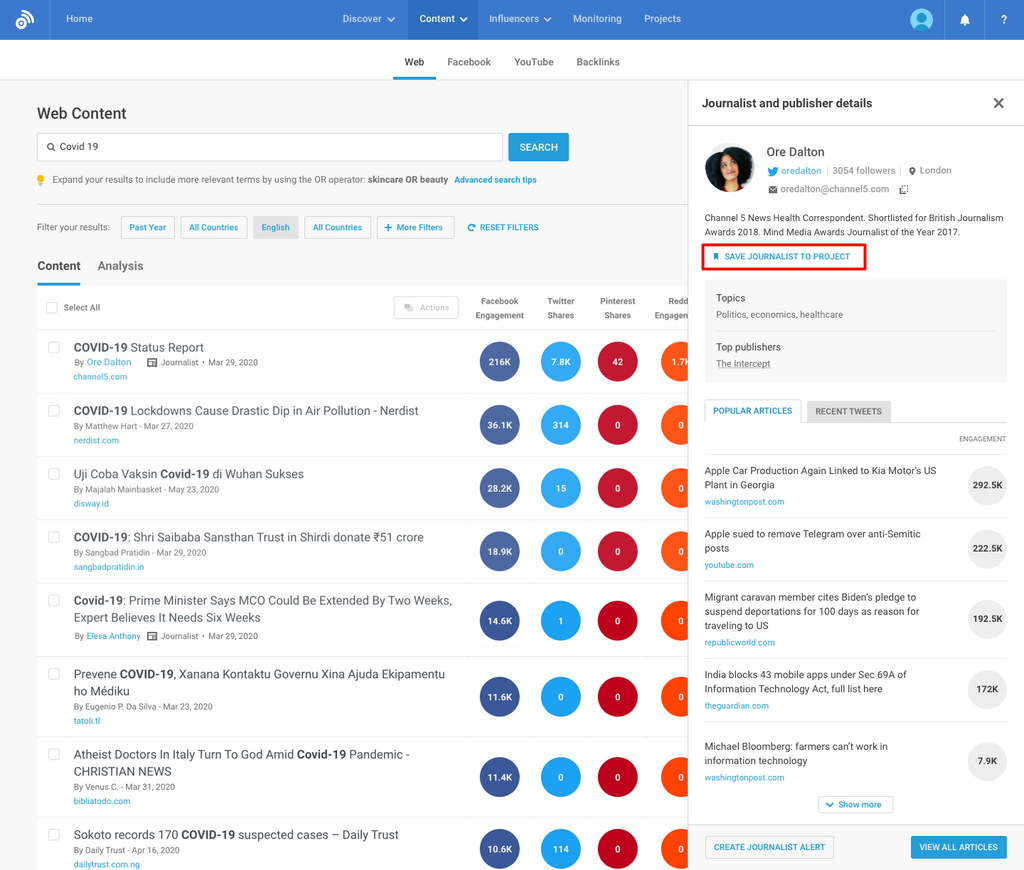This screenshot has height=870, width=1024.
Task: Close the journalist details panel
Action: 998,103
